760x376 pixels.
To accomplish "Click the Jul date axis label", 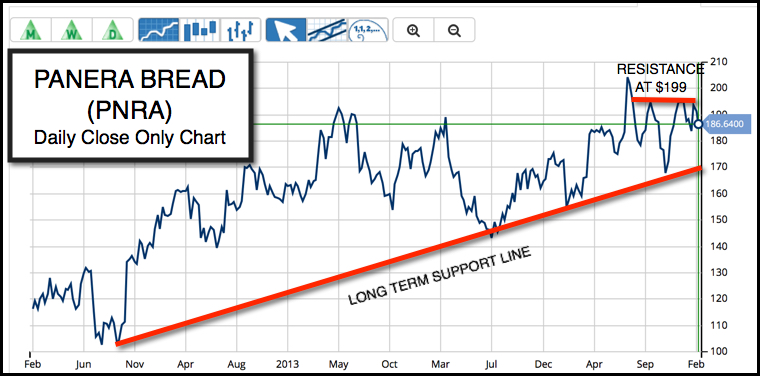I will coord(492,364).
